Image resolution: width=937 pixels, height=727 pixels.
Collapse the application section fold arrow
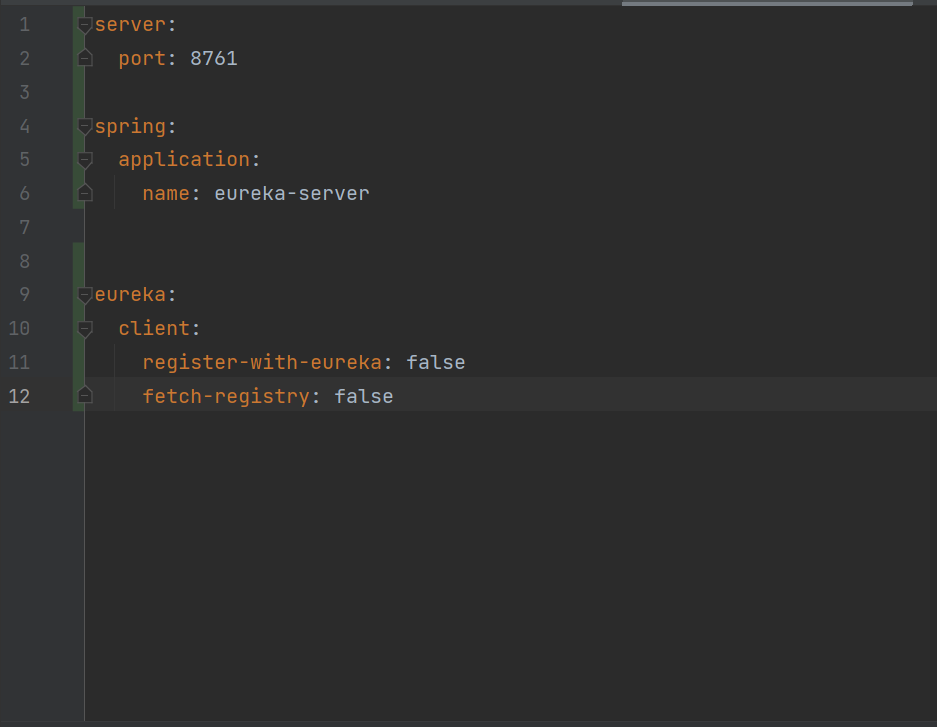click(84, 159)
